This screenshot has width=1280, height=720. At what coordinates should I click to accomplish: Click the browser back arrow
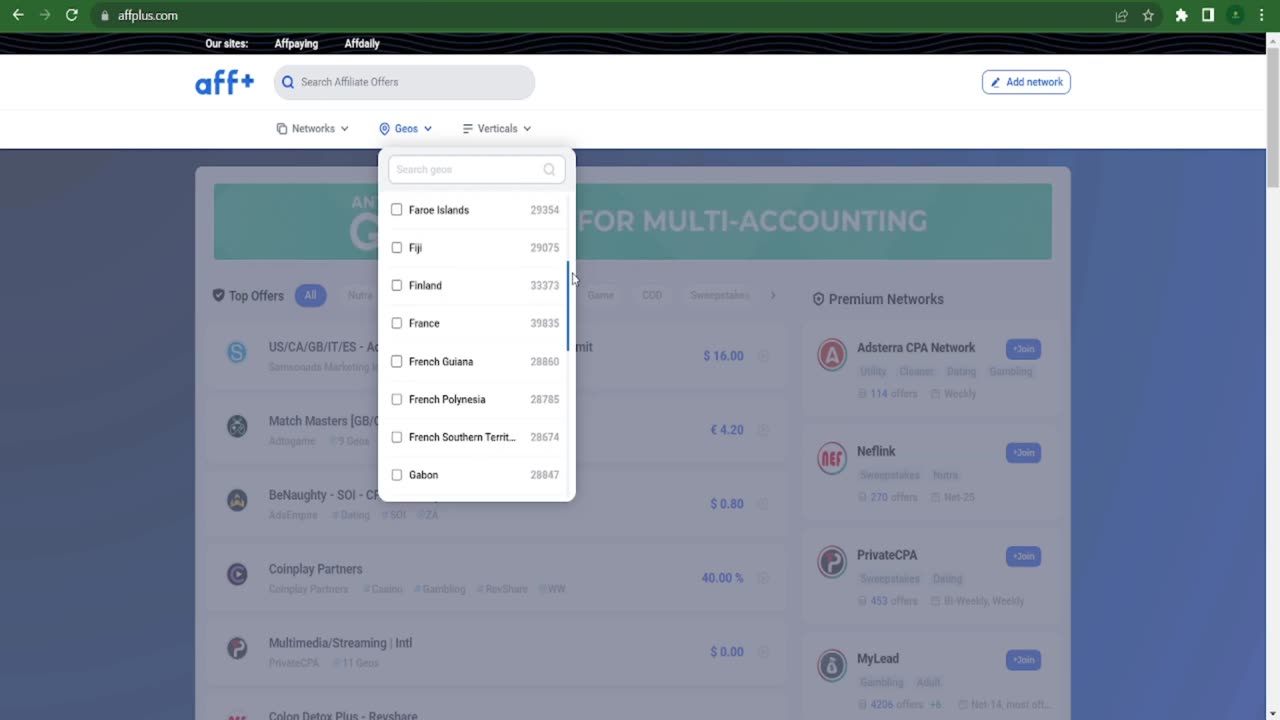[x=18, y=15]
